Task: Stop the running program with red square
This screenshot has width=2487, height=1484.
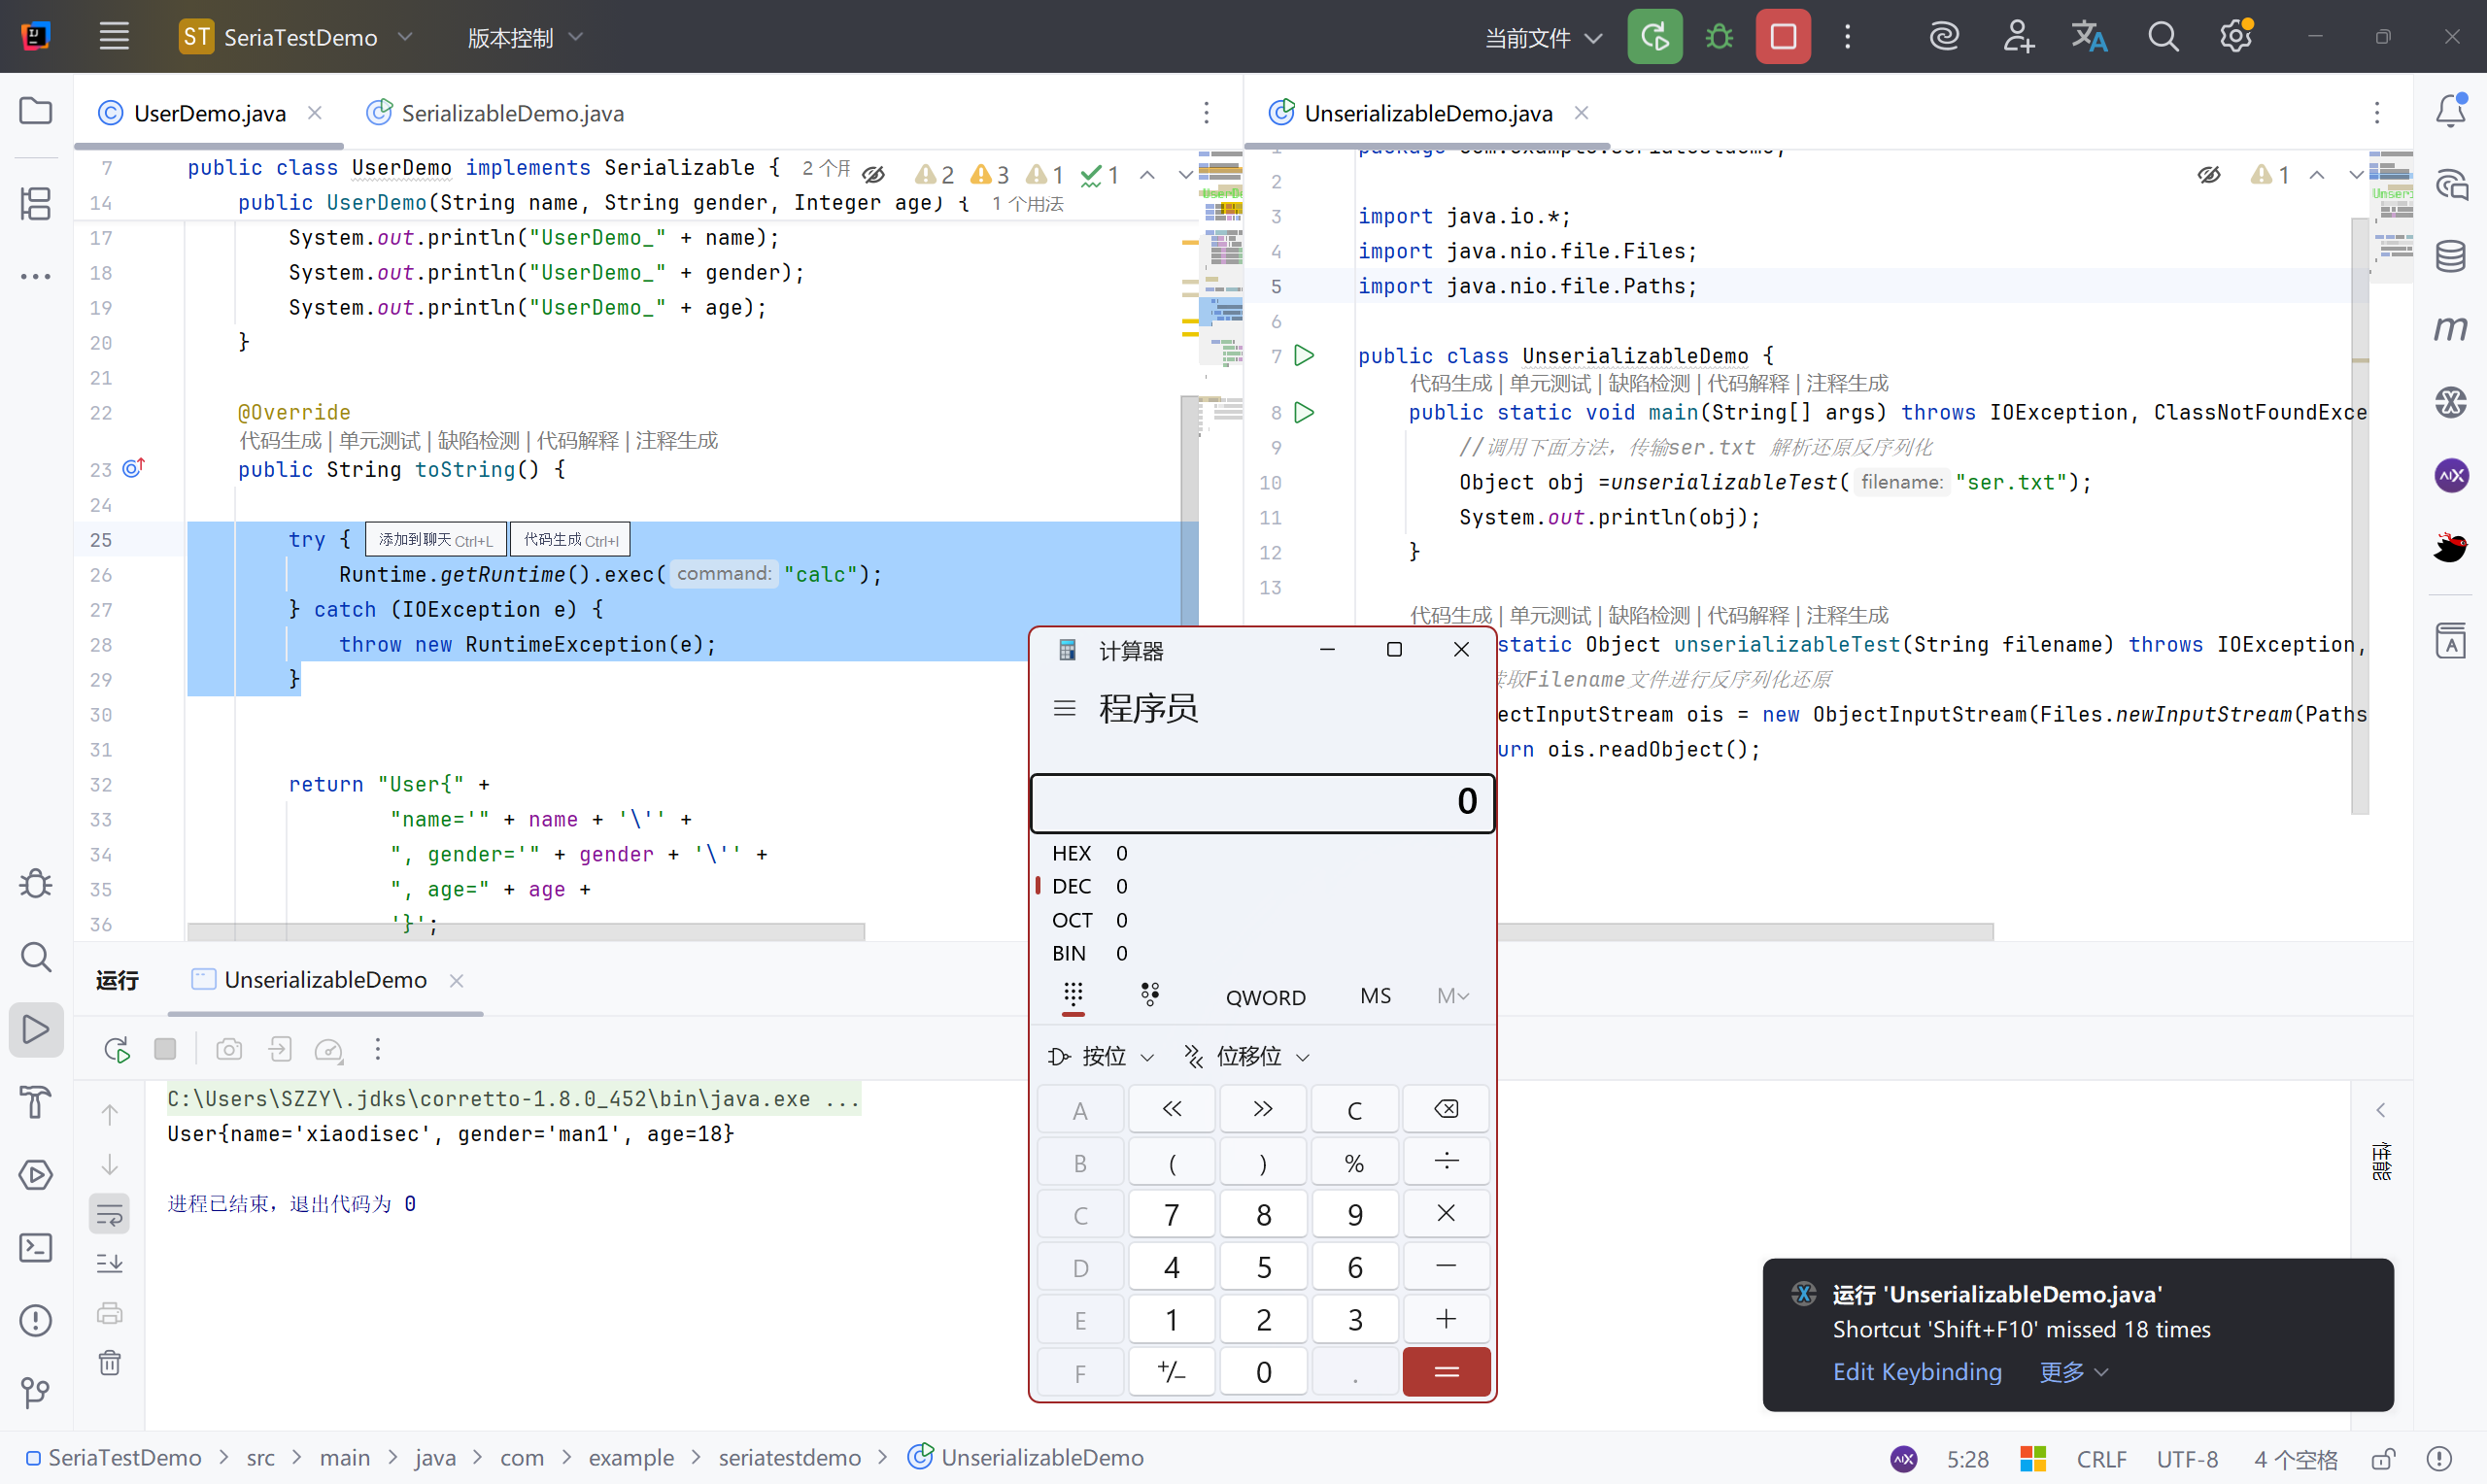Action: (x=1783, y=37)
